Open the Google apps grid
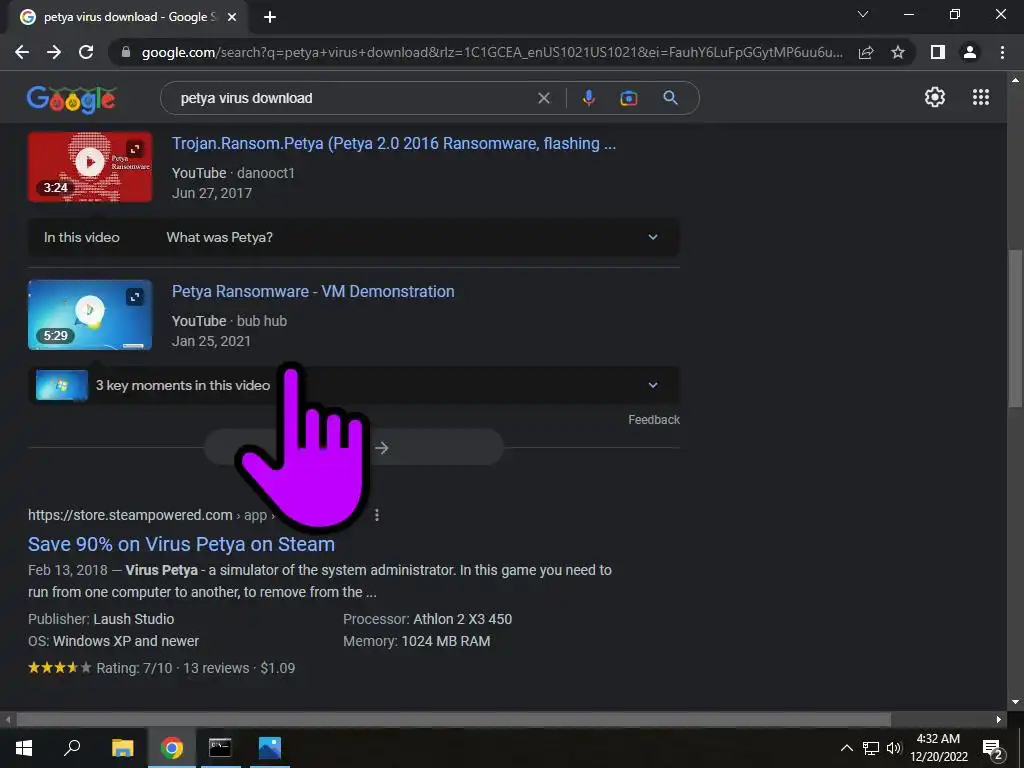1024x768 pixels. pos(981,97)
